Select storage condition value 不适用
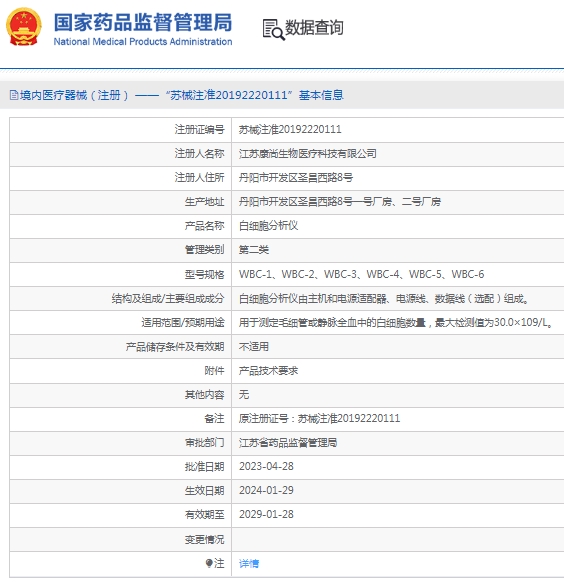Viewport: 564px width, 582px height. (253, 347)
